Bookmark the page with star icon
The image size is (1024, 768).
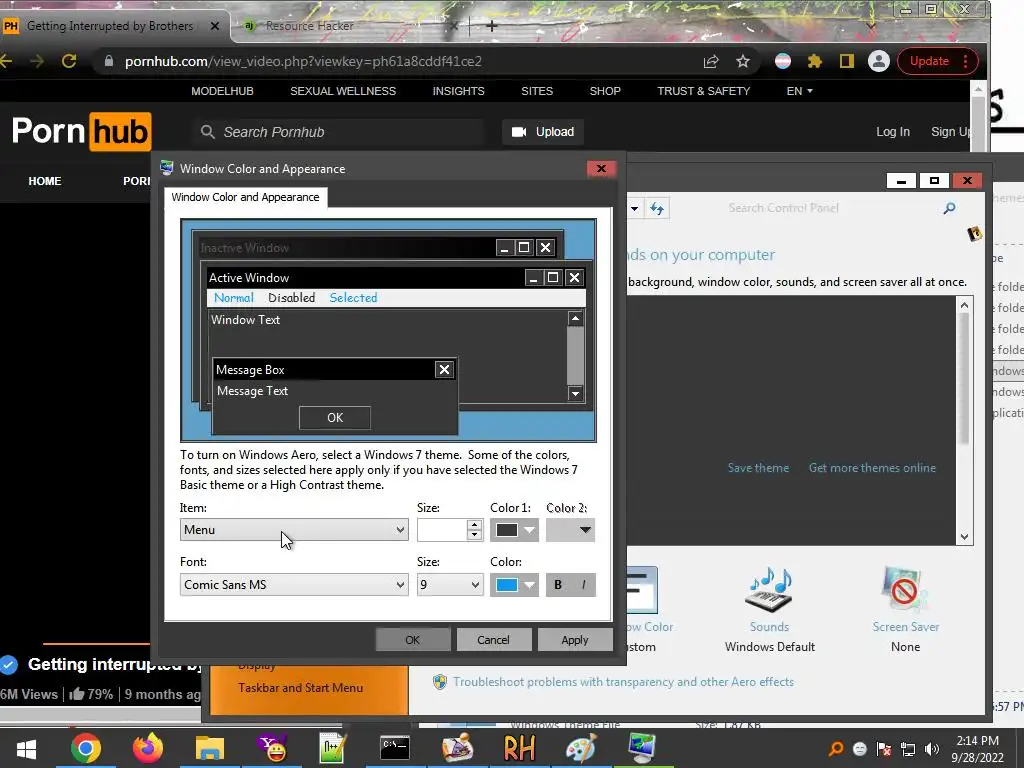pos(743,61)
